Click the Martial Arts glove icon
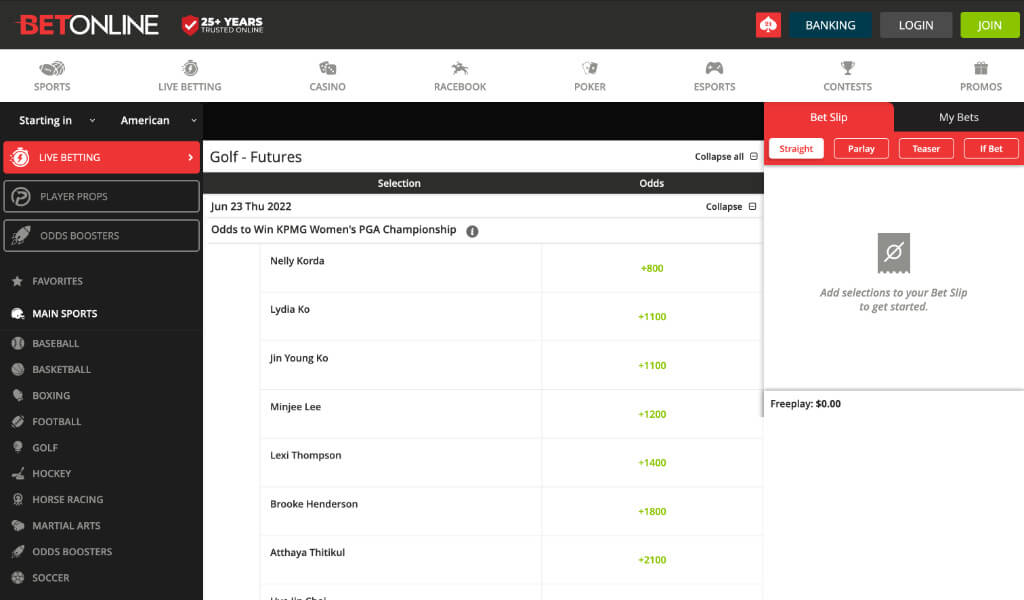Screen dimensions: 1024x600 pos(18,526)
